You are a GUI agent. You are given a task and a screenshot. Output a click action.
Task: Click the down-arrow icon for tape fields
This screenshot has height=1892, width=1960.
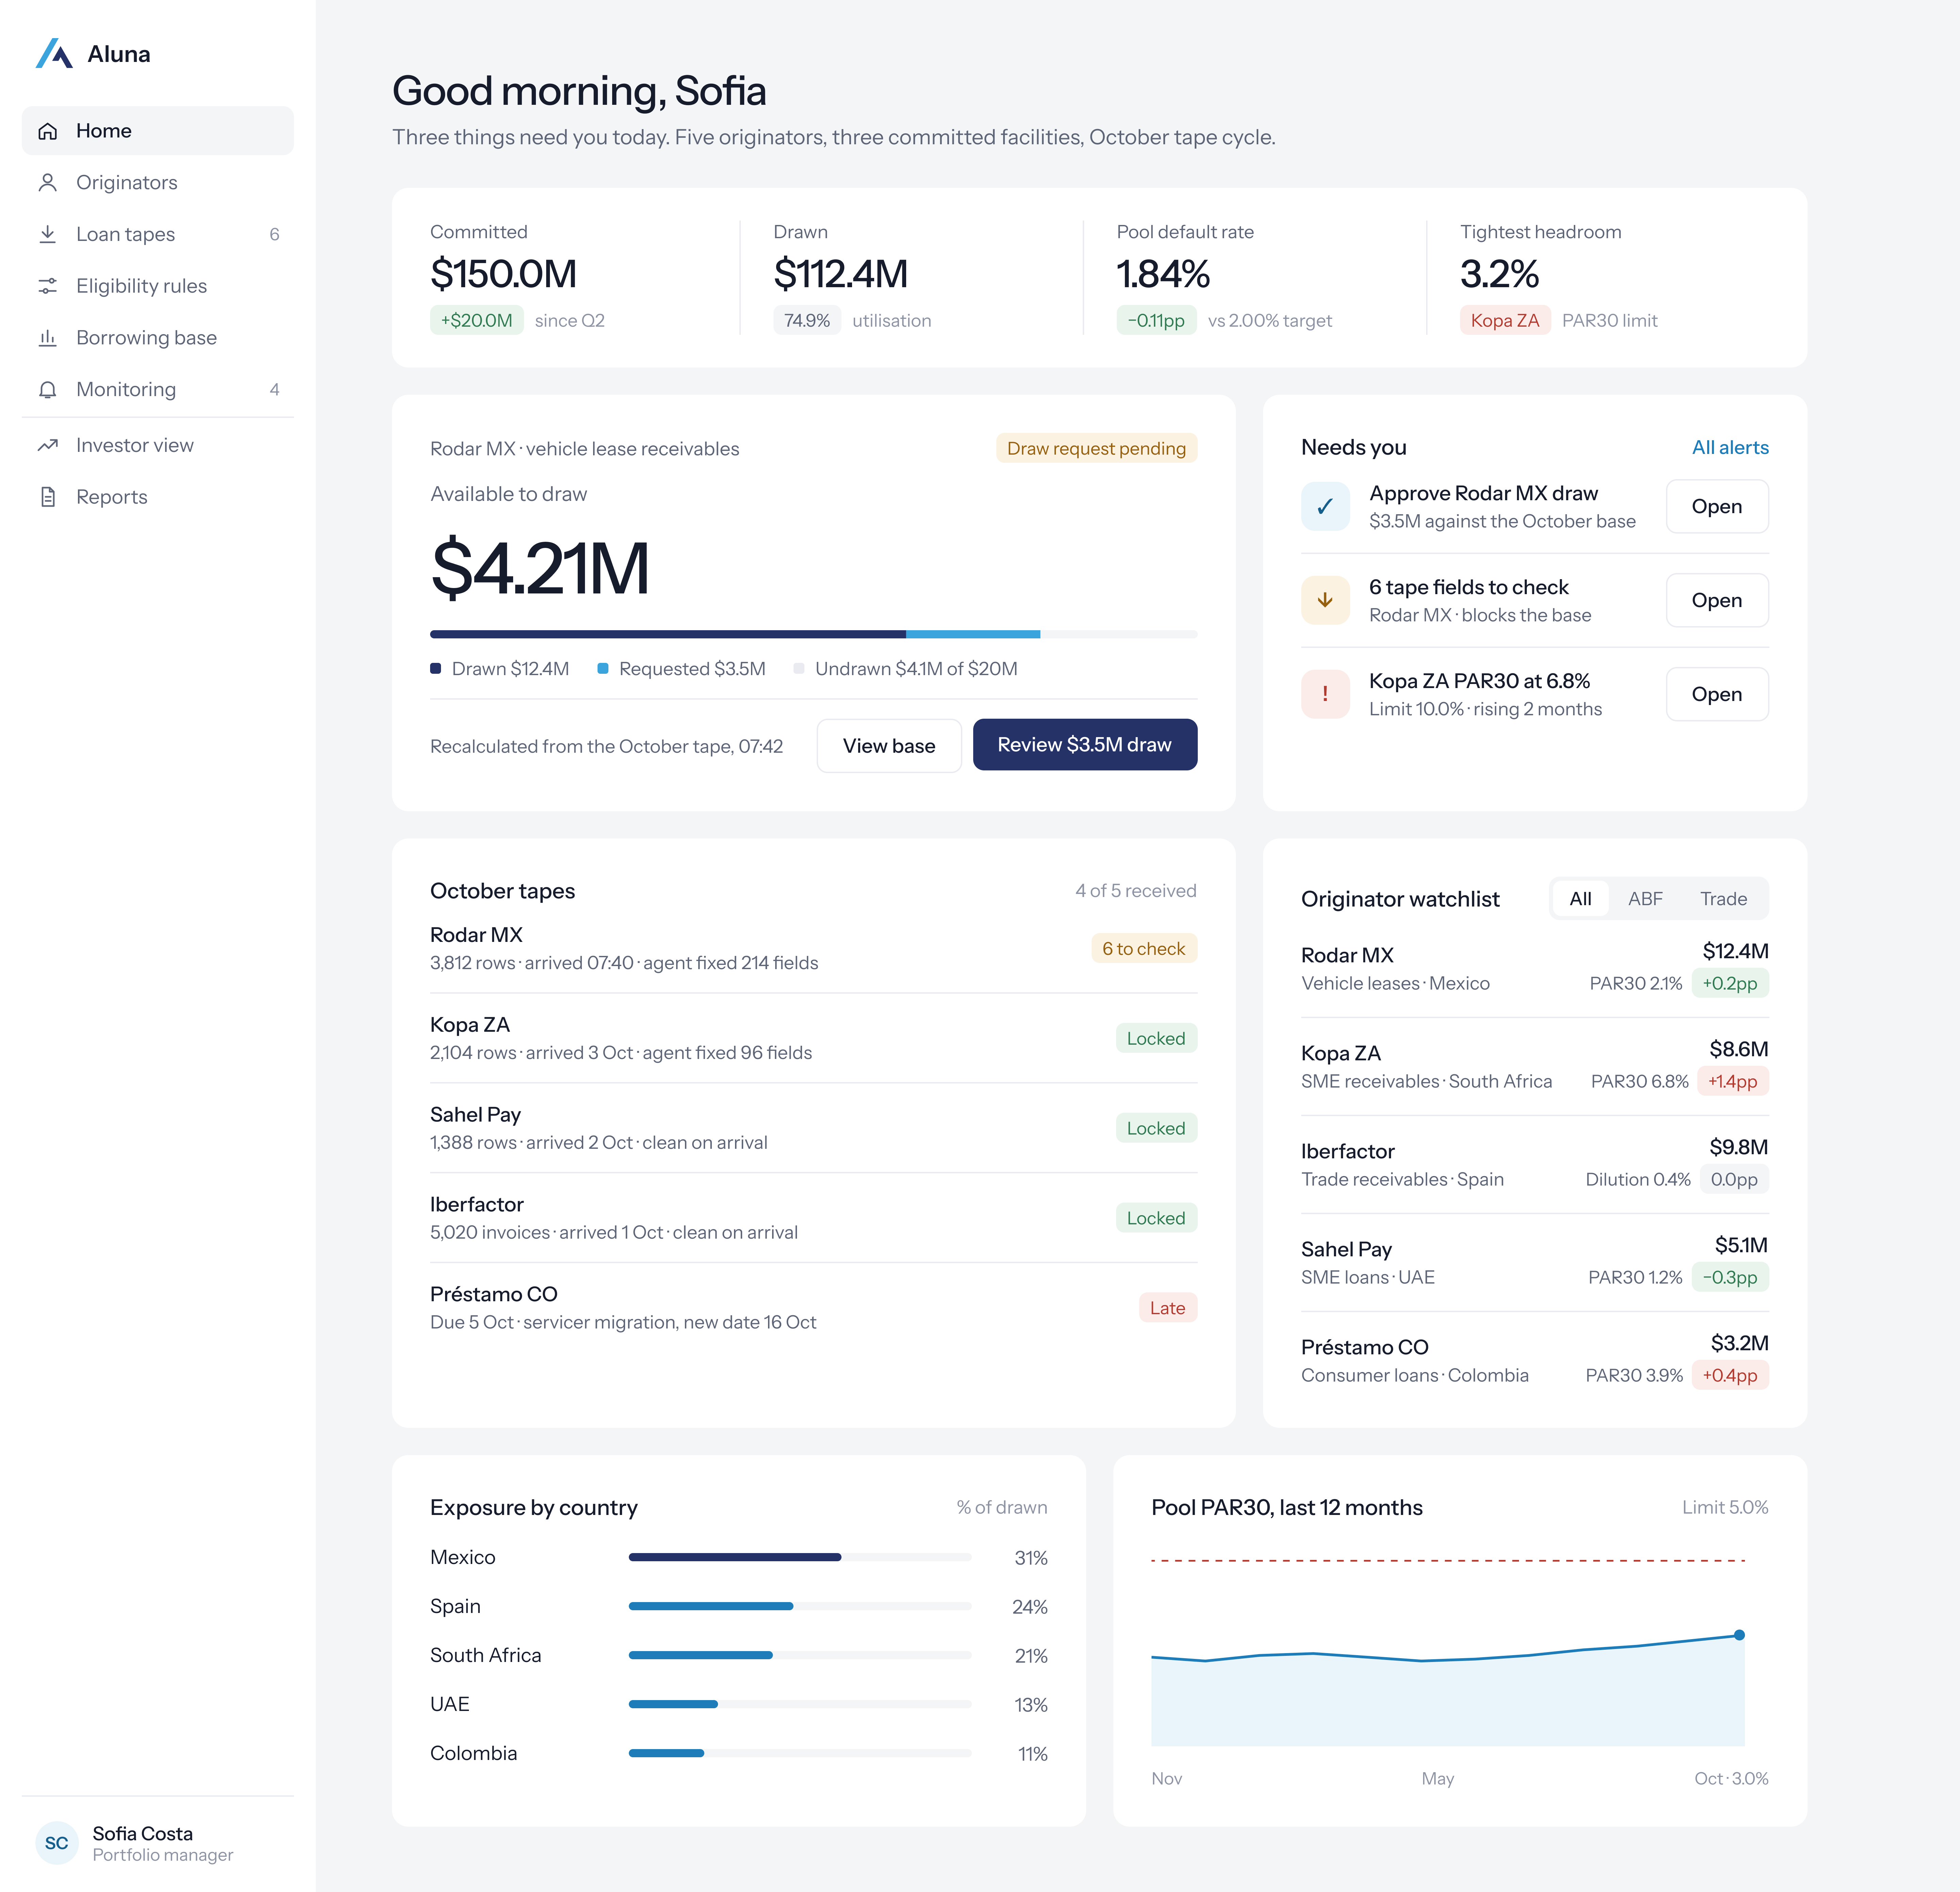pyautogui.click(x=1325, y=600)
